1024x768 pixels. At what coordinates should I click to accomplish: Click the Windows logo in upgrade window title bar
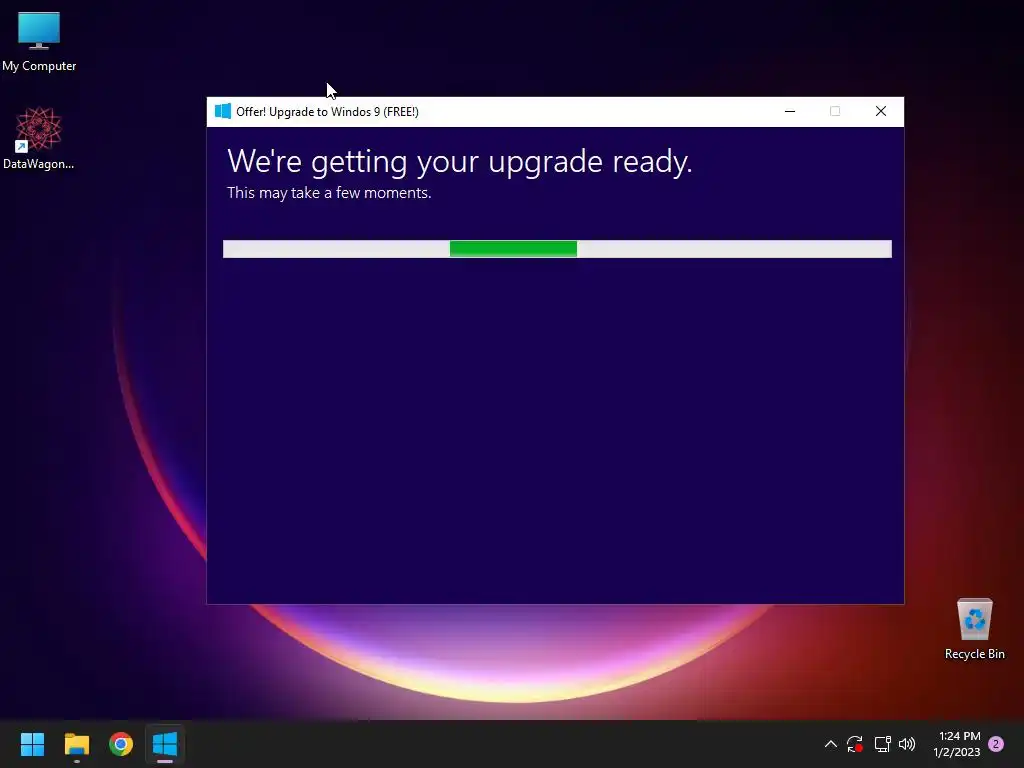coord(223,112)
